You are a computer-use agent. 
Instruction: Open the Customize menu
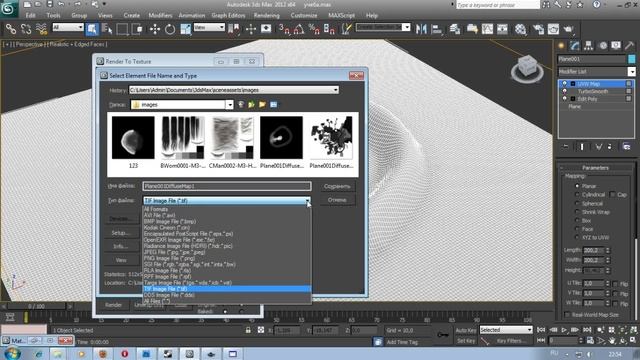[304, 16]
